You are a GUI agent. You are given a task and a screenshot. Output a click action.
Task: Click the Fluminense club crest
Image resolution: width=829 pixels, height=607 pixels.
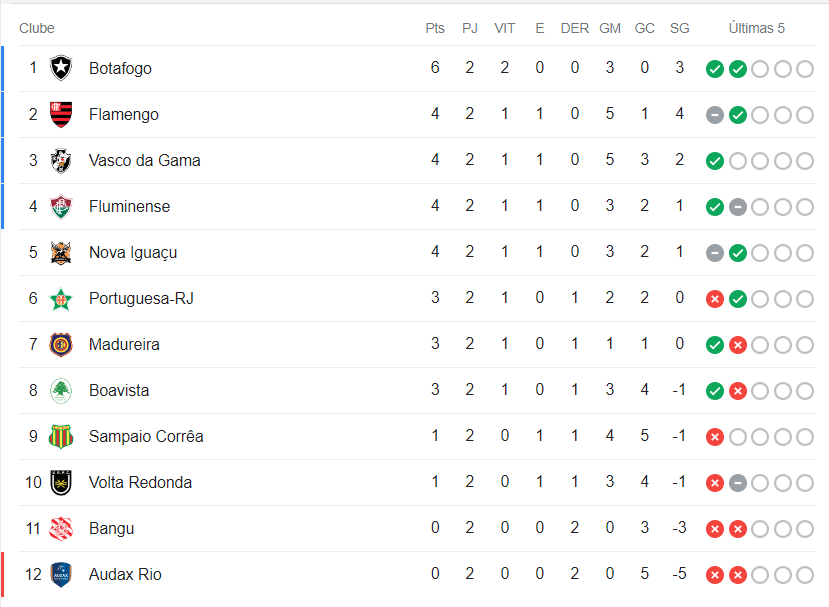[61, 206]
